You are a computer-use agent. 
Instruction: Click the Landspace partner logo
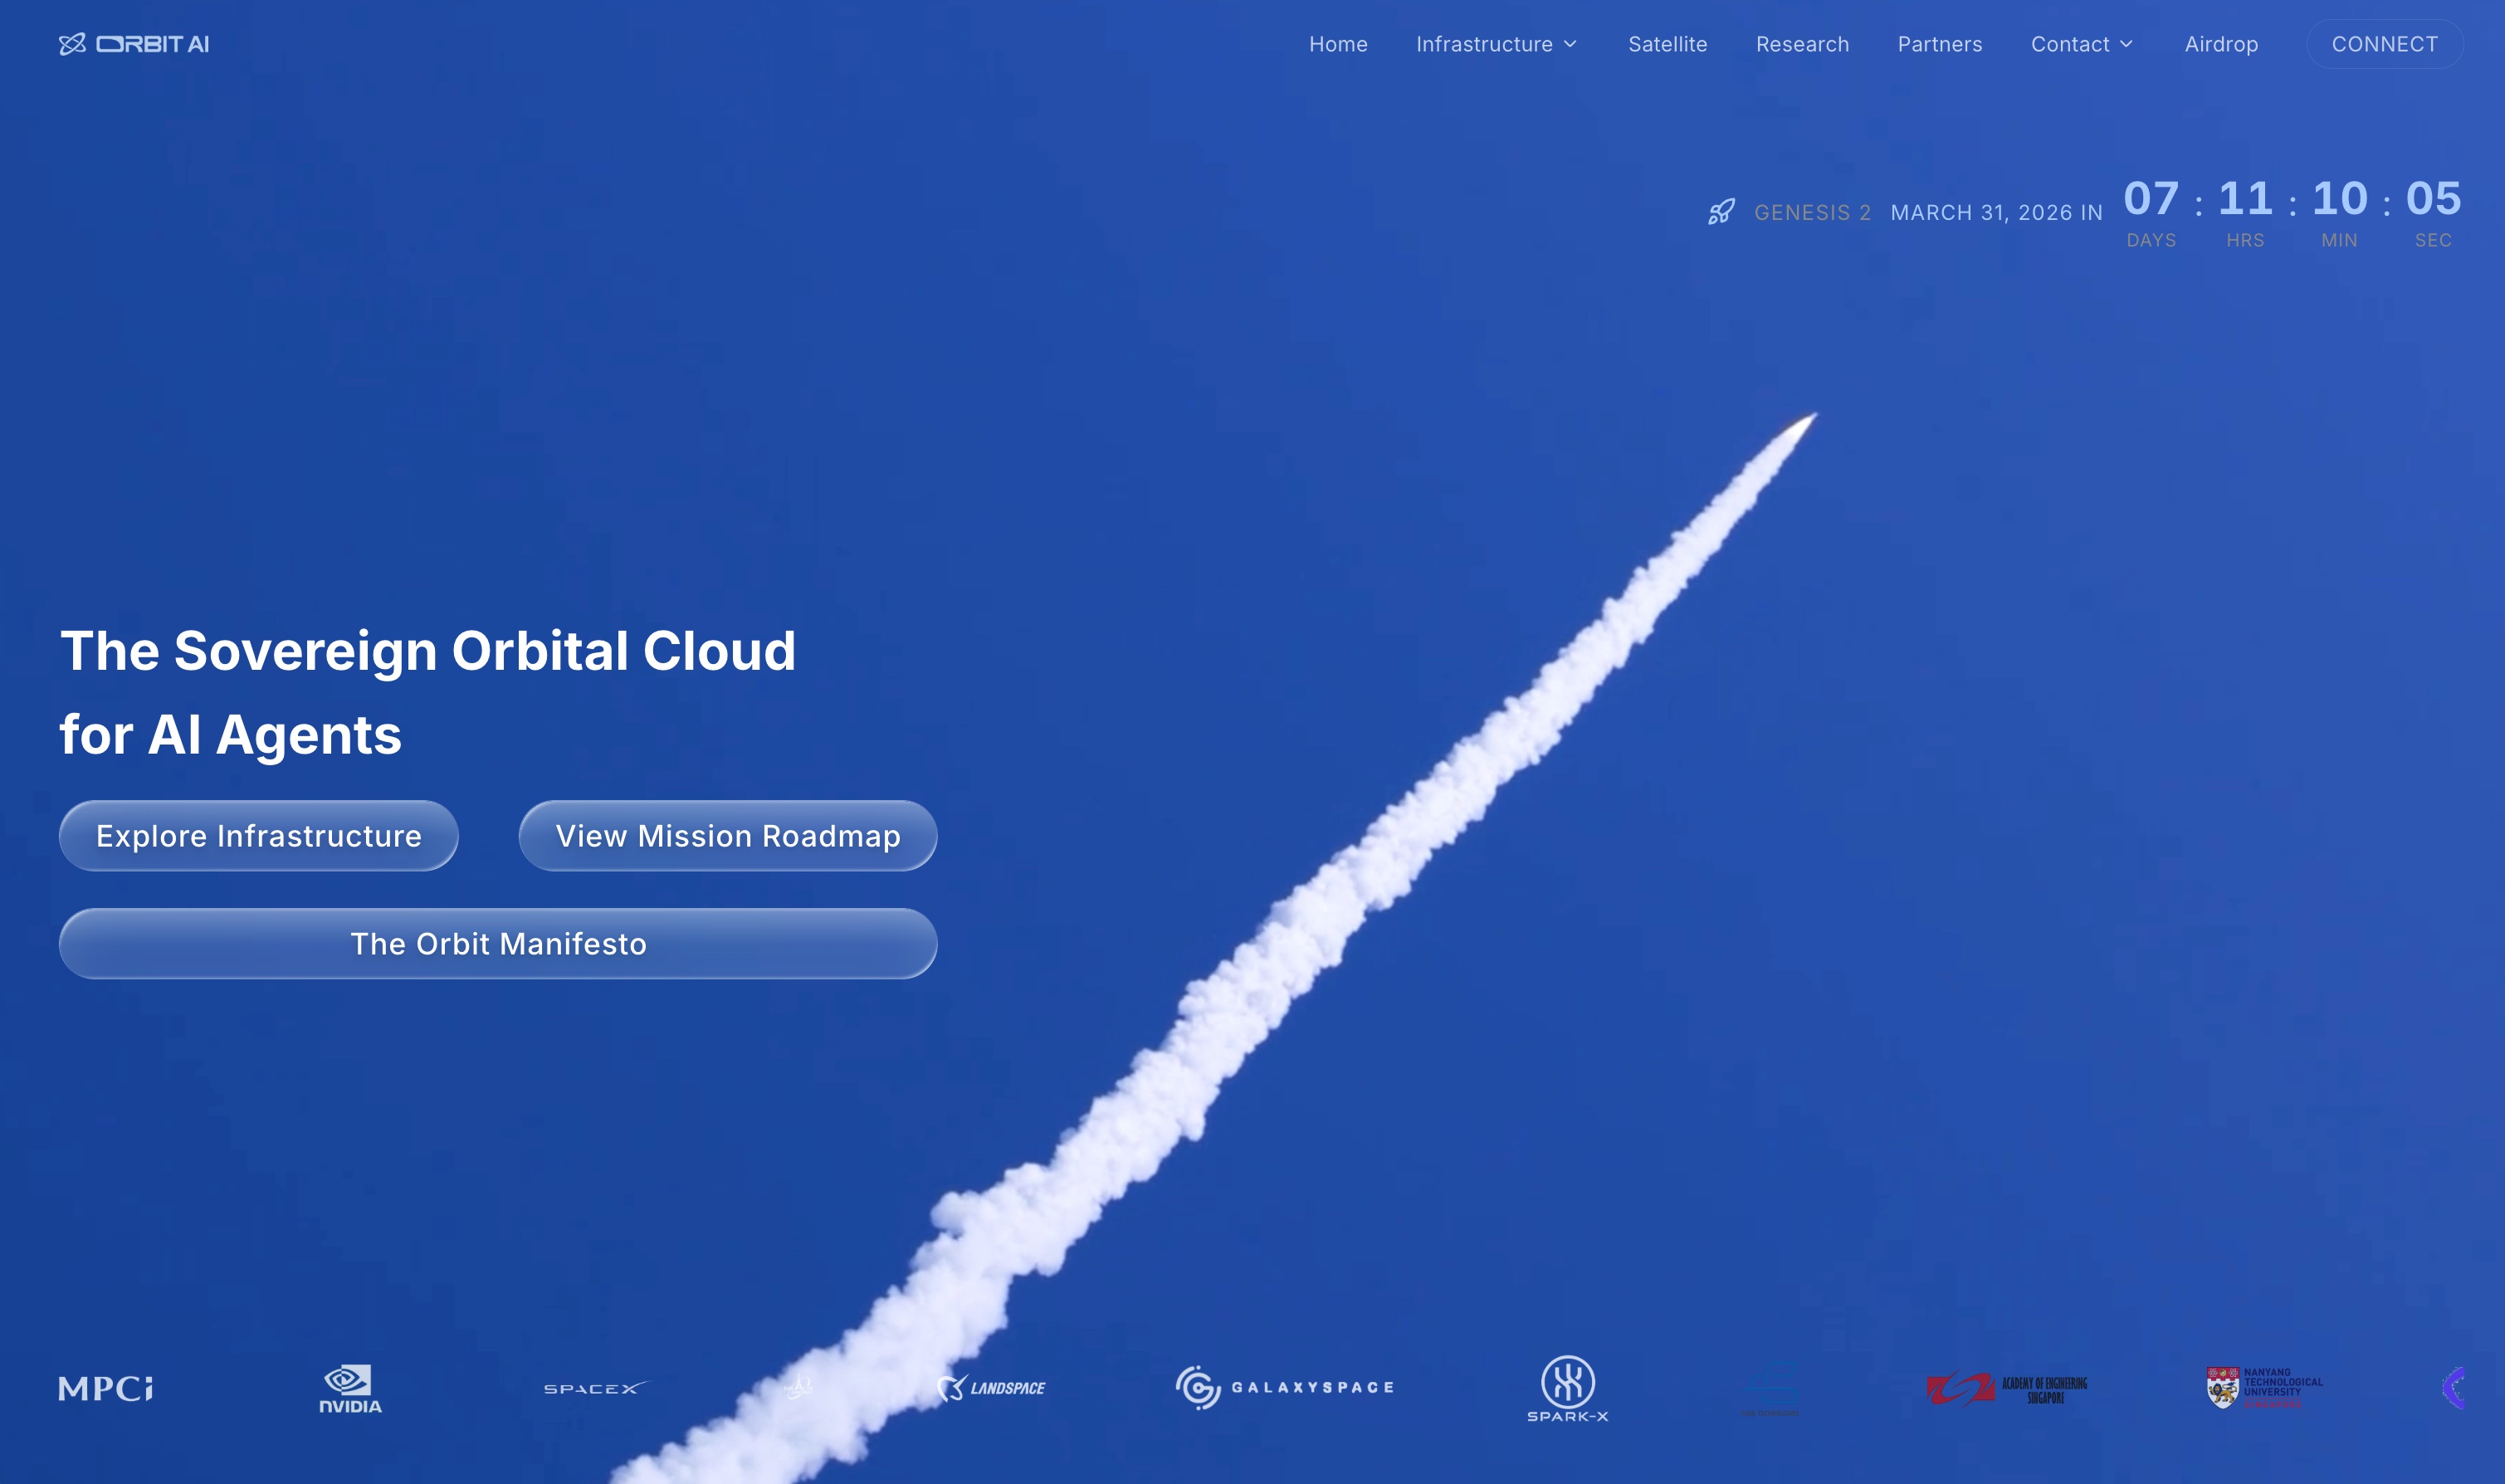[x=991, y=1388]
